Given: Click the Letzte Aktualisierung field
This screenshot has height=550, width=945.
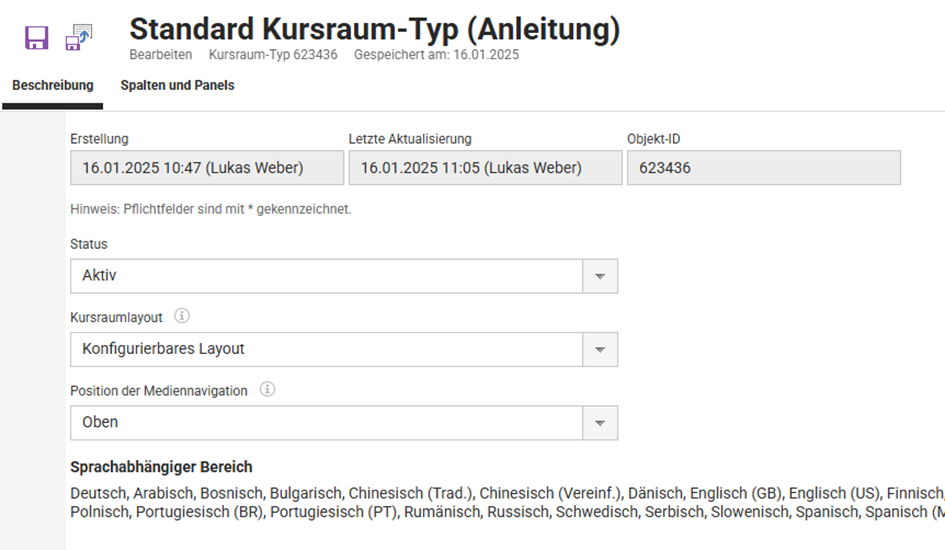Looking at the screenshot, I should tap(485, 168).
